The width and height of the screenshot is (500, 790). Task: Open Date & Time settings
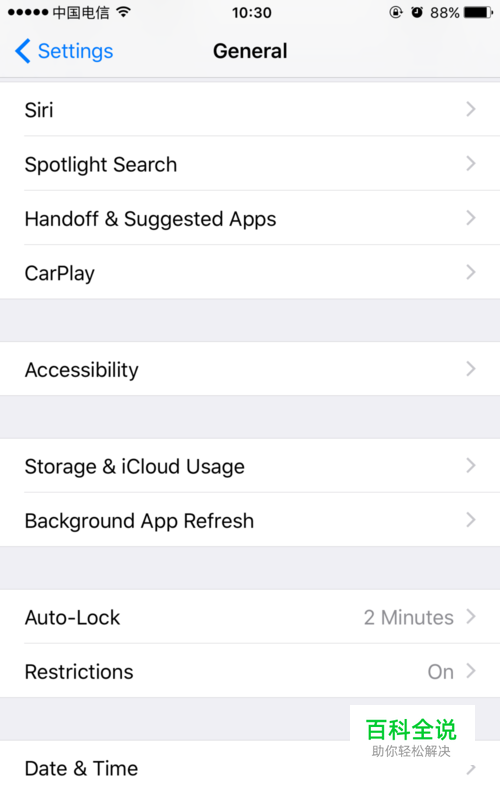click(250, 766)
